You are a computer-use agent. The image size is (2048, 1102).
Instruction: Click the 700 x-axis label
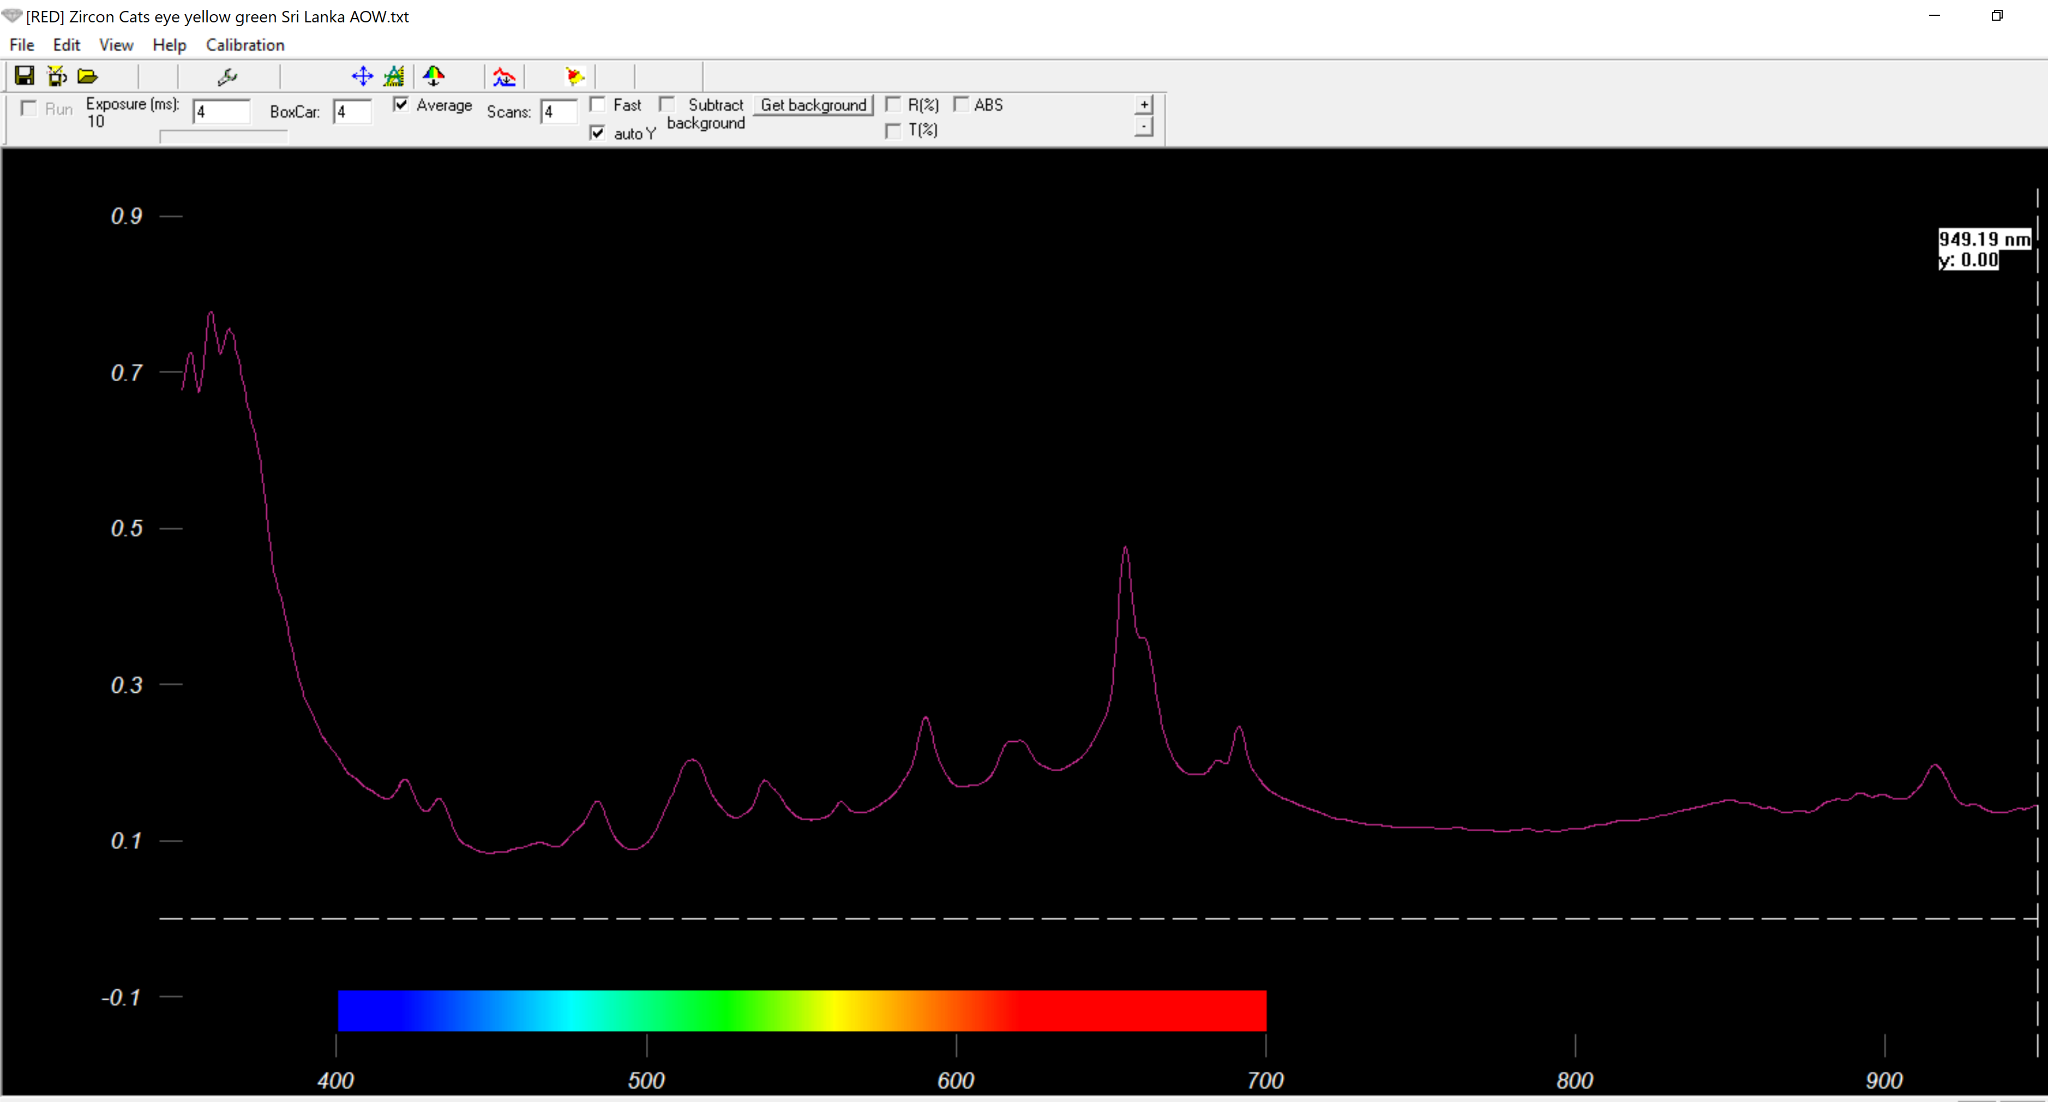[x=1265, y=1081]
